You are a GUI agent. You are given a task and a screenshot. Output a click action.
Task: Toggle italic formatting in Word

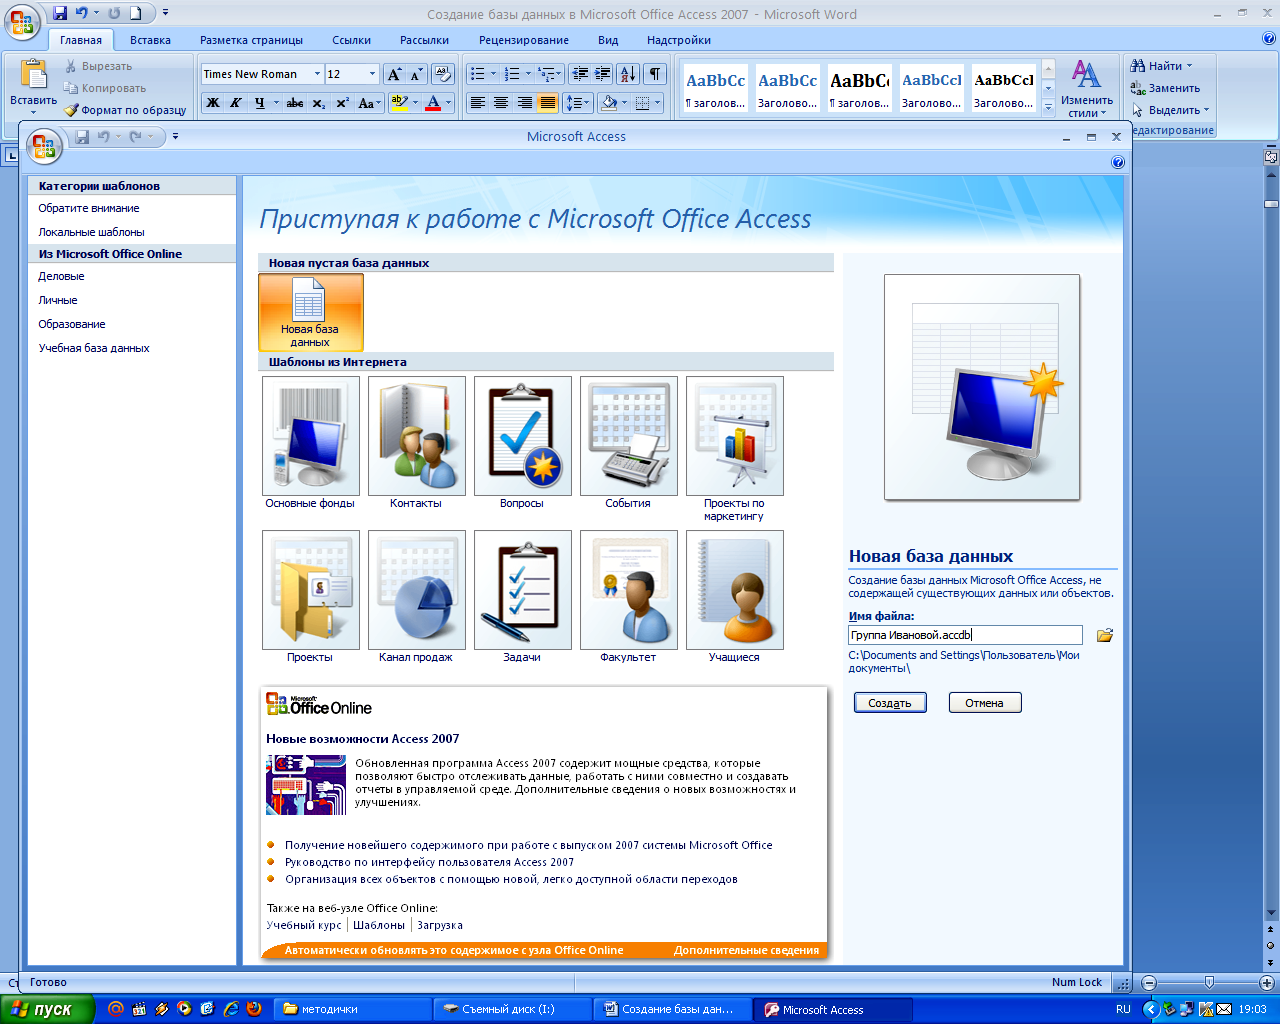pyautogui.click(x=236, y=102)
